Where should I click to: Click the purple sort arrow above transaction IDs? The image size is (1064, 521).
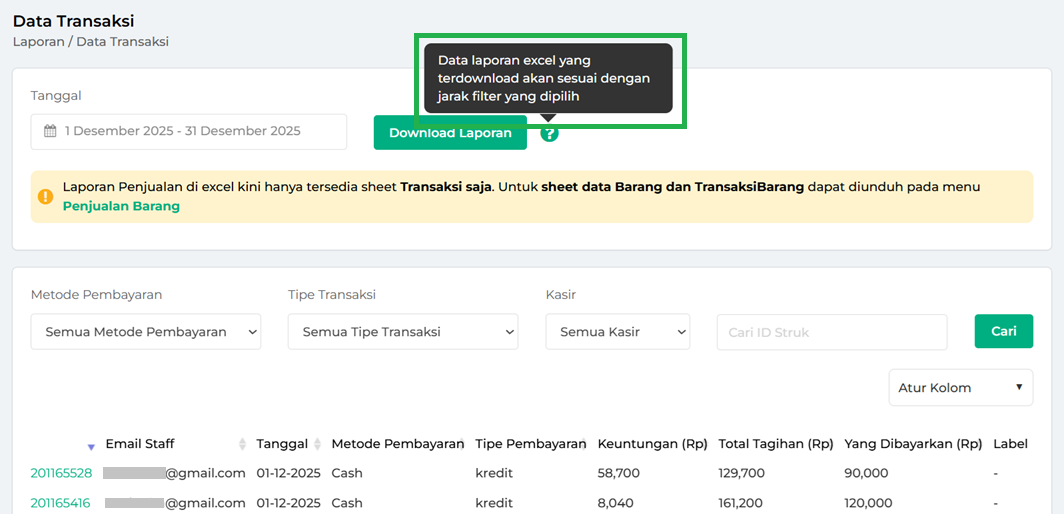[x=91, y=446]
